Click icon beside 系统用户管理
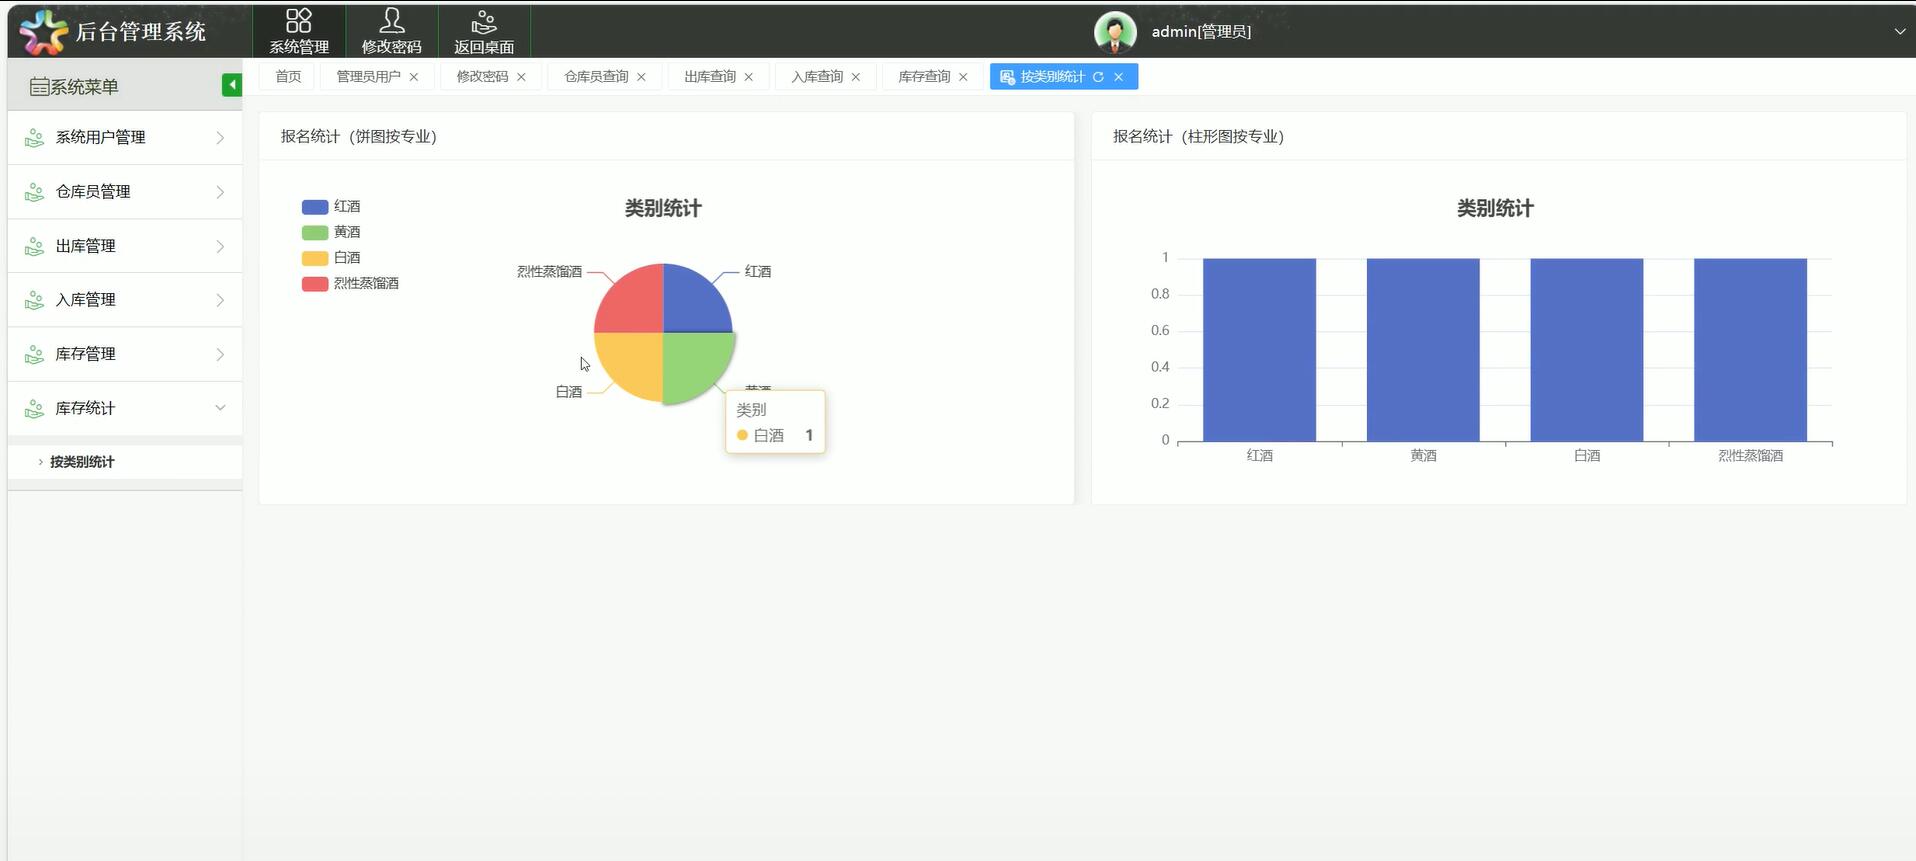 tap(34, 138)
